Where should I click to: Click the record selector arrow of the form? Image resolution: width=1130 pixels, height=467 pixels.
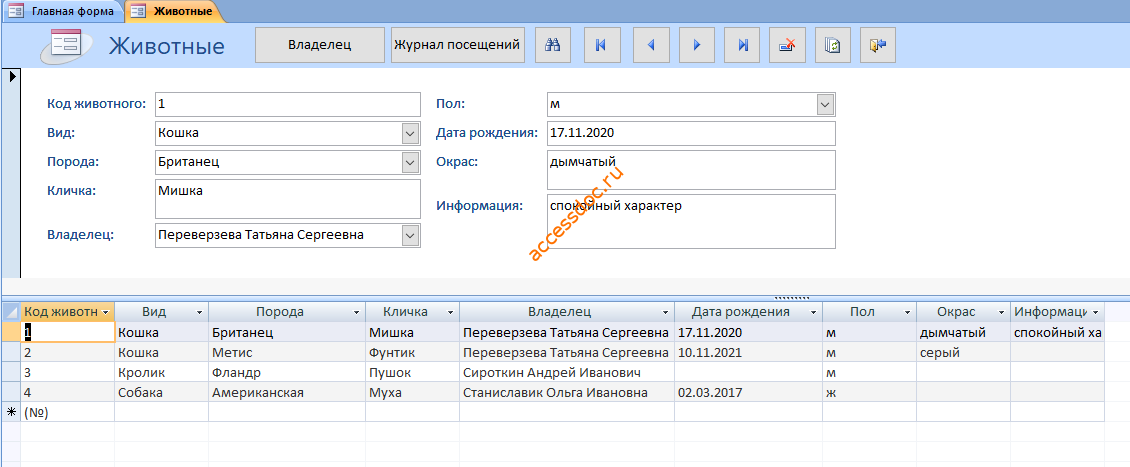[11, 76]
